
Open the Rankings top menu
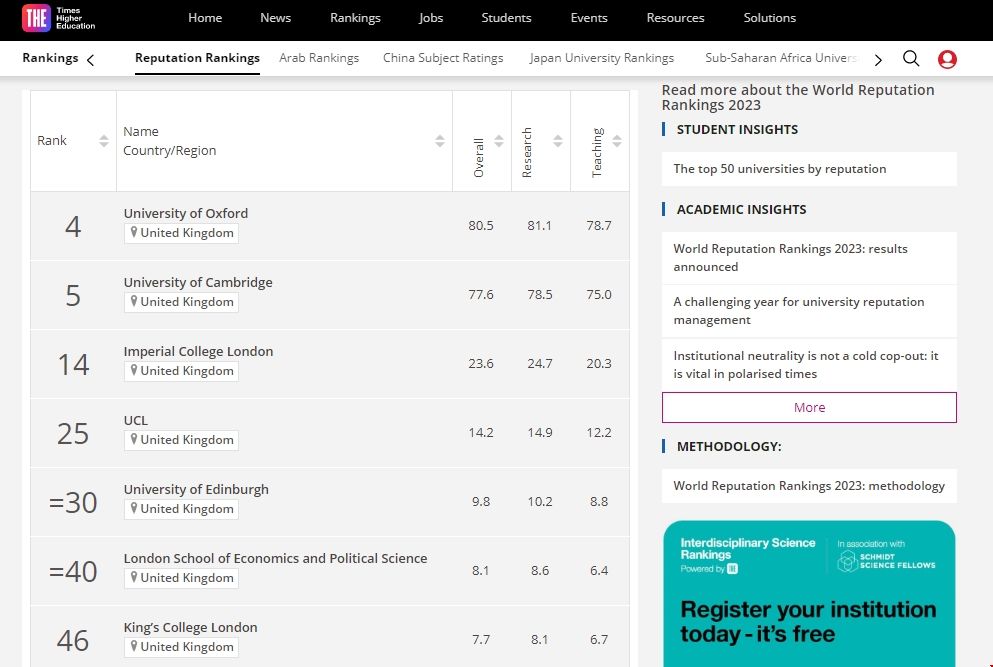click(355, 18)
